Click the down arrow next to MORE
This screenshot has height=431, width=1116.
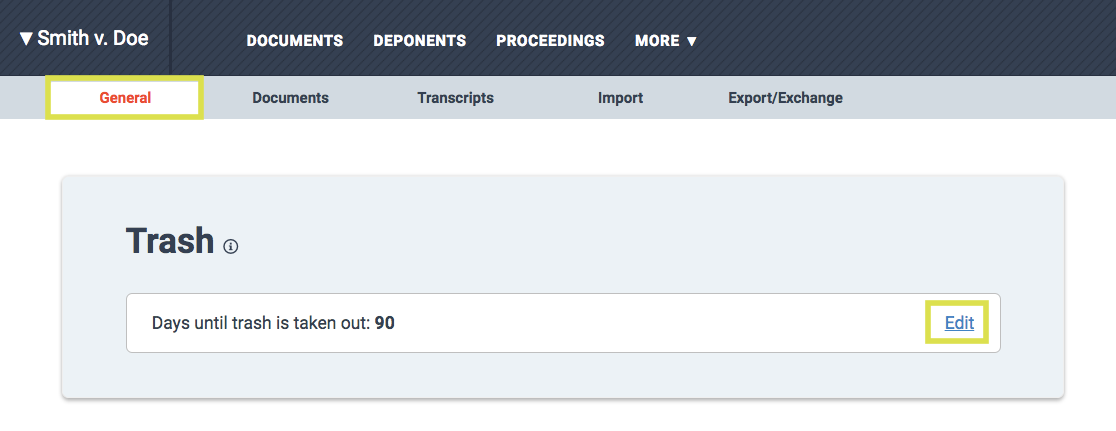tap(691, 41)
